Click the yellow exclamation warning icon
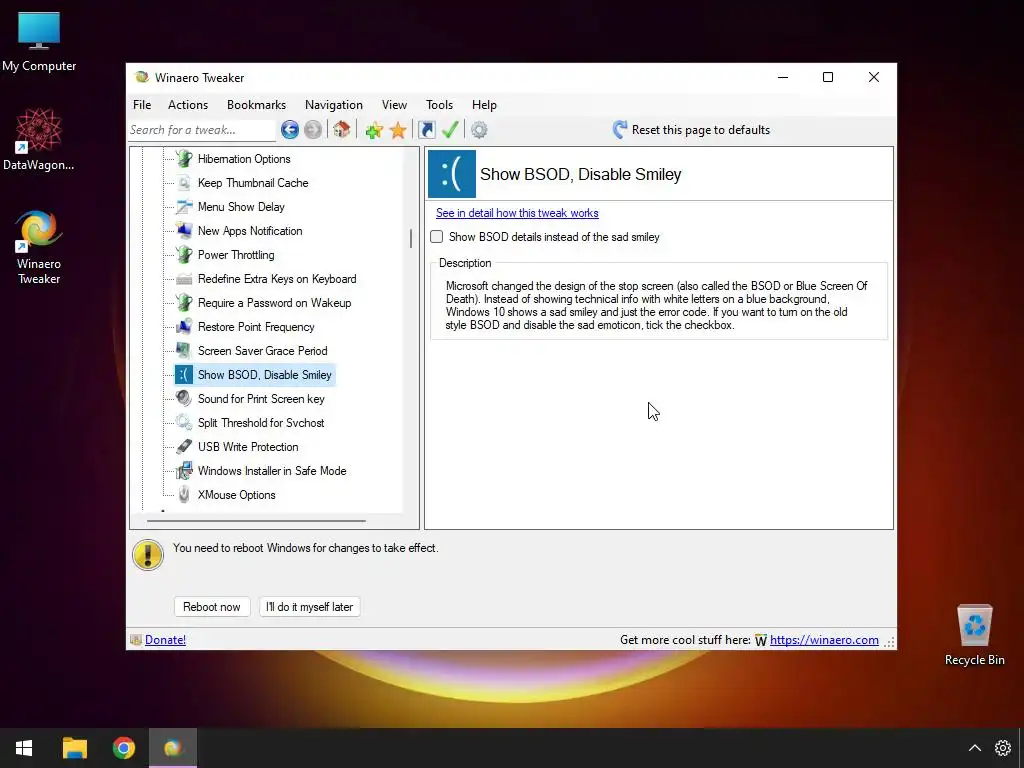This screenshot has height=768, width=1024. 148,555
